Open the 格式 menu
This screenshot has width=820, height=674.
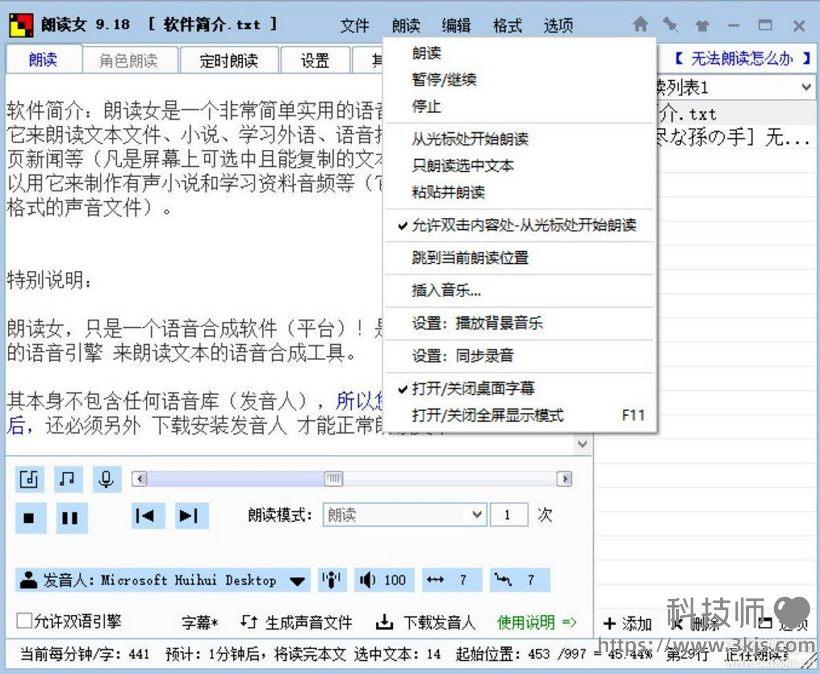click(507, 25)
